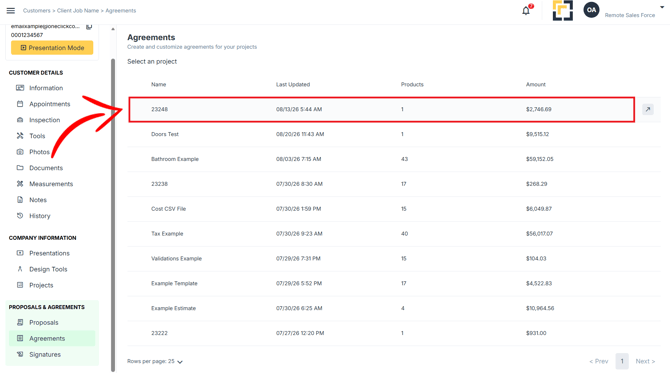Click the Name column header
The height and width of the screenshot is (373, 670).
(x=159, y=85)
